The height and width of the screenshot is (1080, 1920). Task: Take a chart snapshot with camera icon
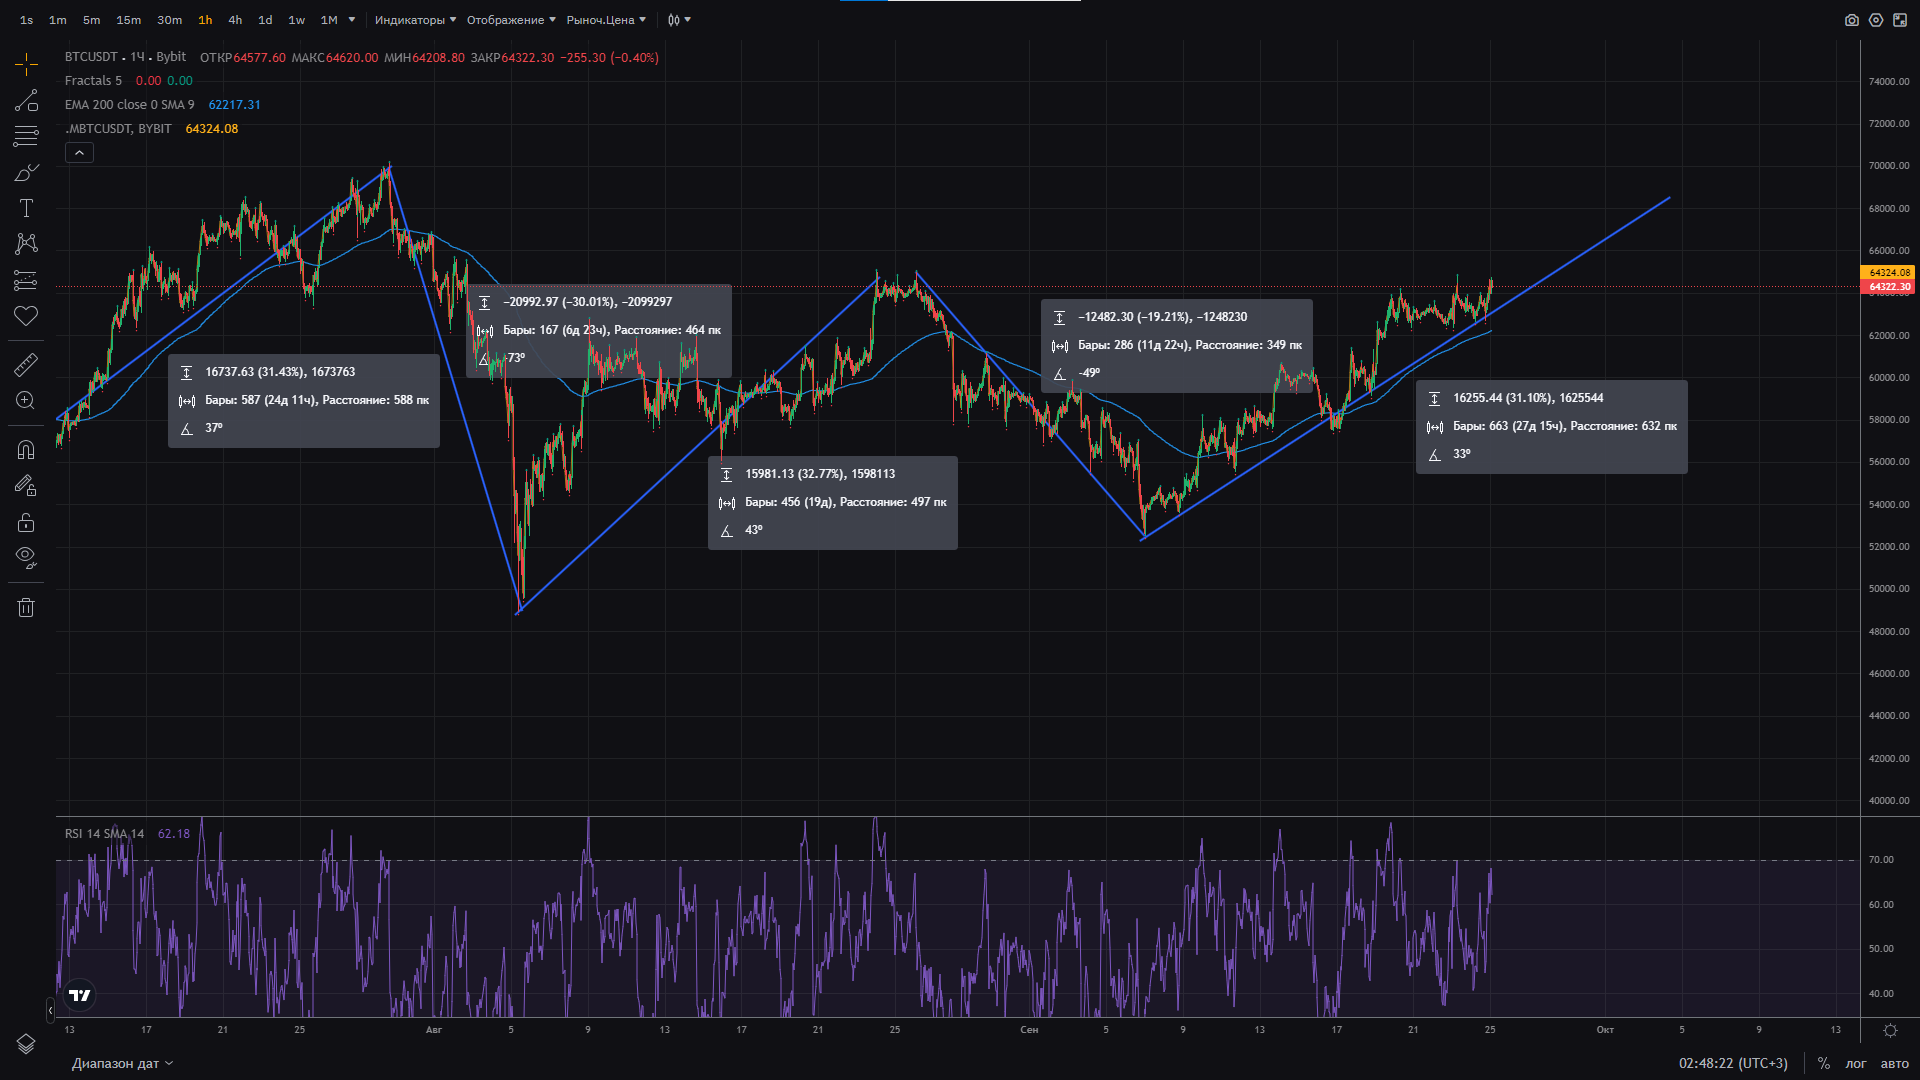pos(1852,20)
